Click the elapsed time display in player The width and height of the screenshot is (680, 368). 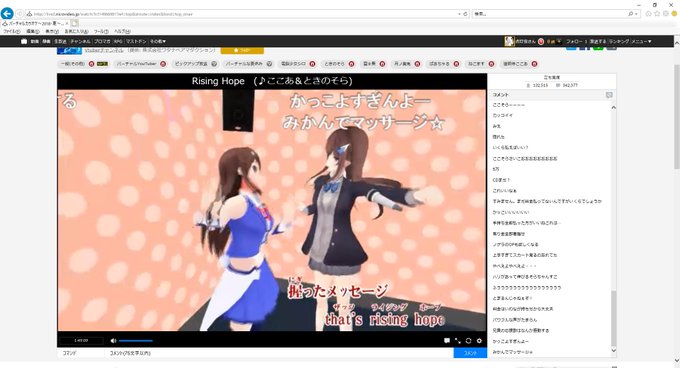coord(81,341)
